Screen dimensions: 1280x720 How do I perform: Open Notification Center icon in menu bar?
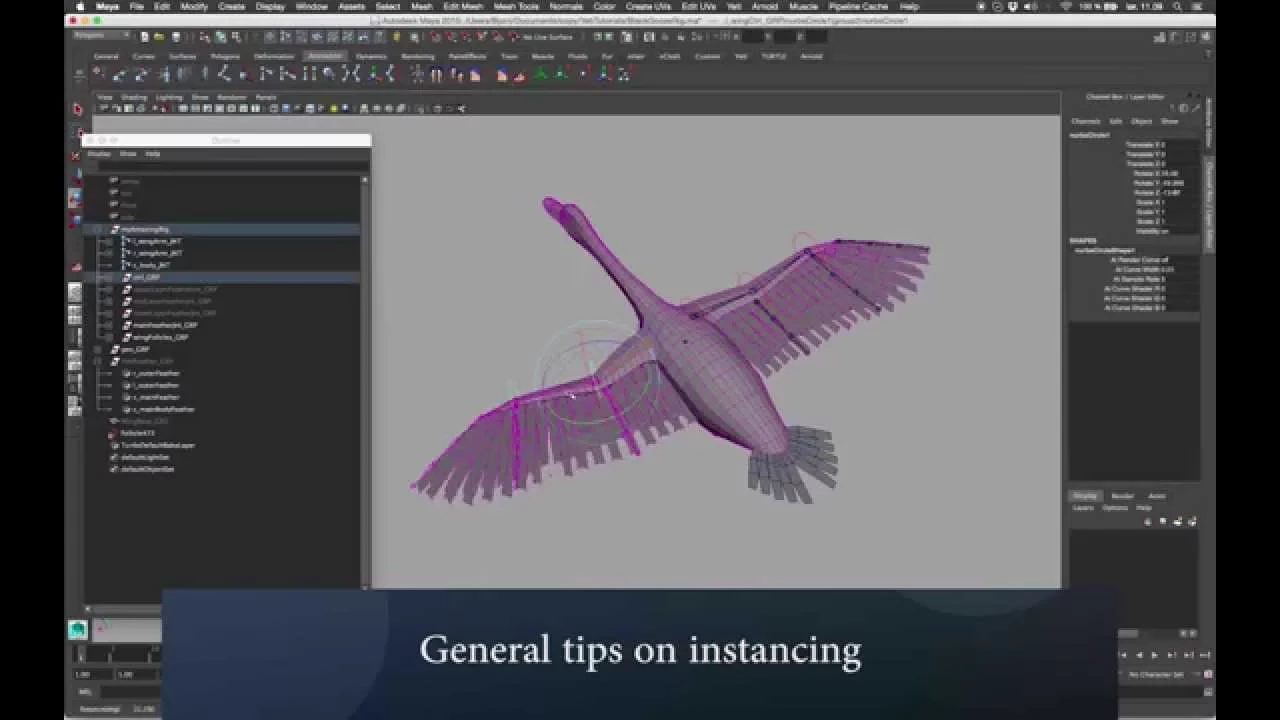(1197, 6)
